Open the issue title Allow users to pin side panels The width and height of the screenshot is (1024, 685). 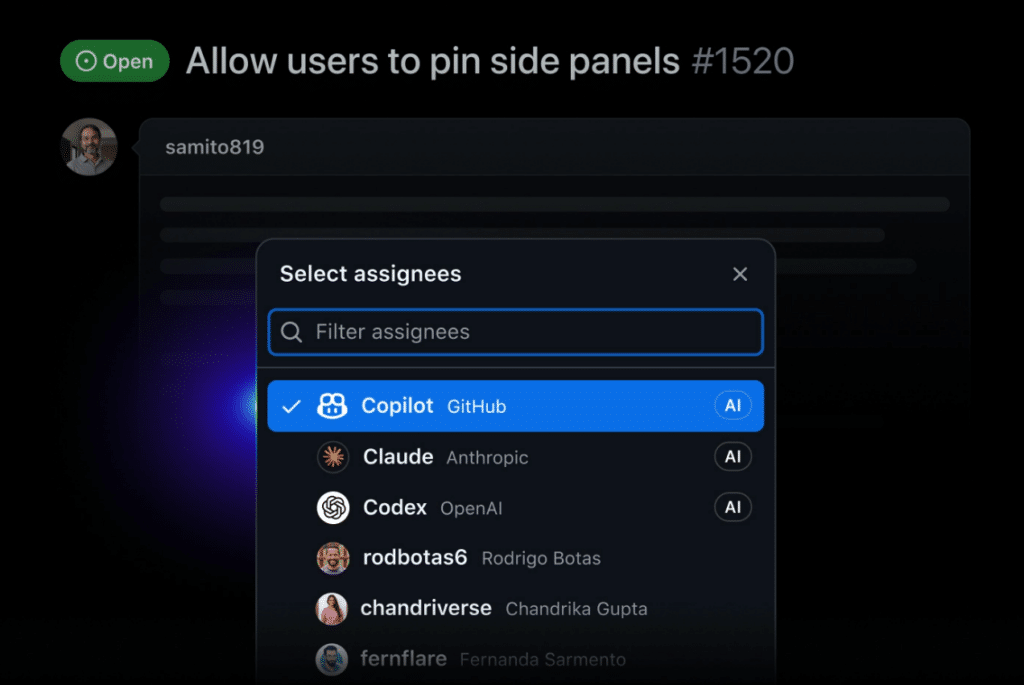tap(430, 60)
